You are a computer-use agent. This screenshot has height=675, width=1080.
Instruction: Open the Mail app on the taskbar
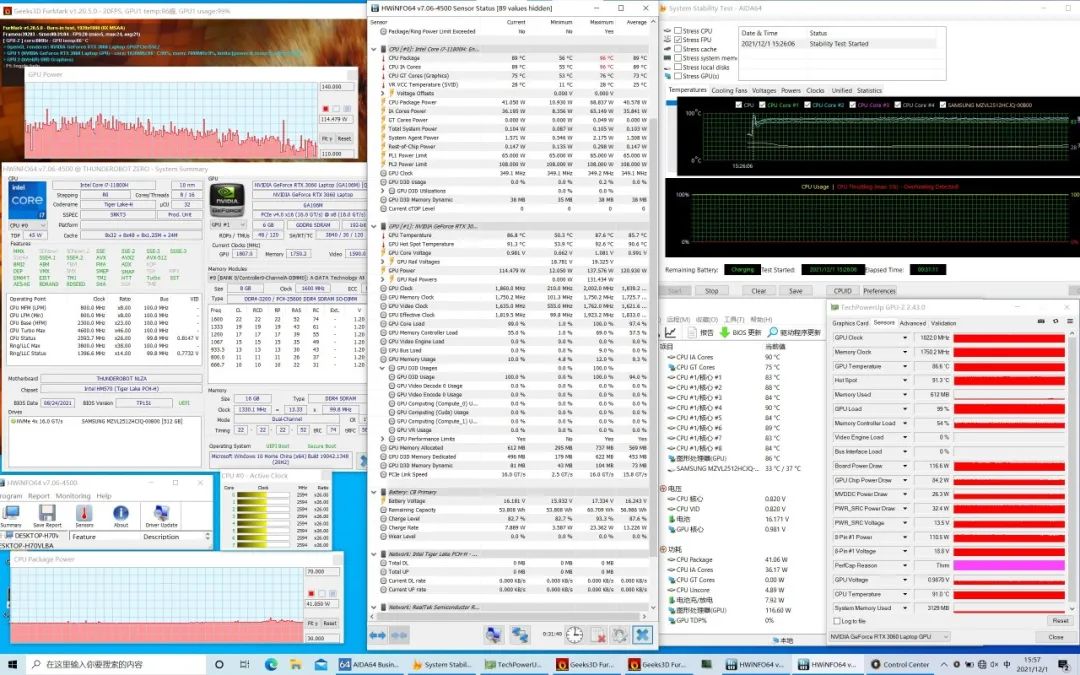coord(321,665)
